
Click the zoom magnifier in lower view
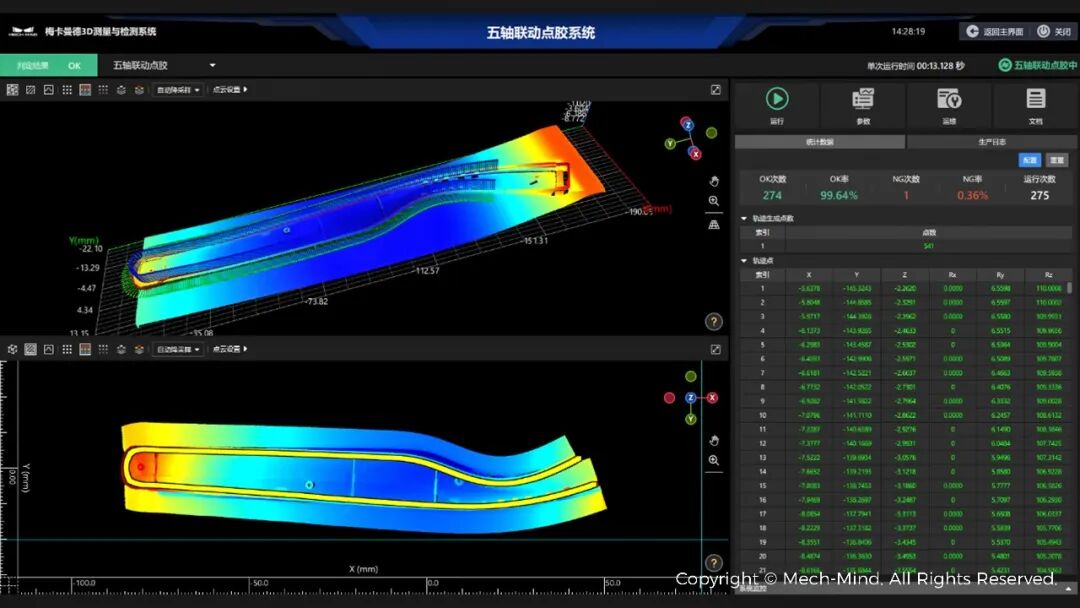point(714,461)
